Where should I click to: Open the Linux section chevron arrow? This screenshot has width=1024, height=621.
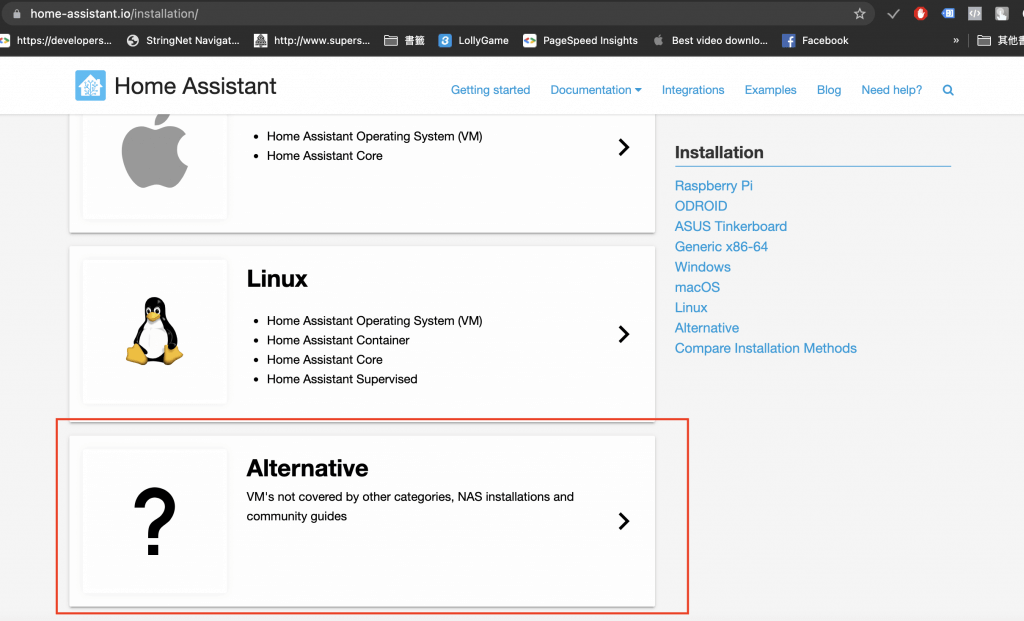(x=624, y=334)
